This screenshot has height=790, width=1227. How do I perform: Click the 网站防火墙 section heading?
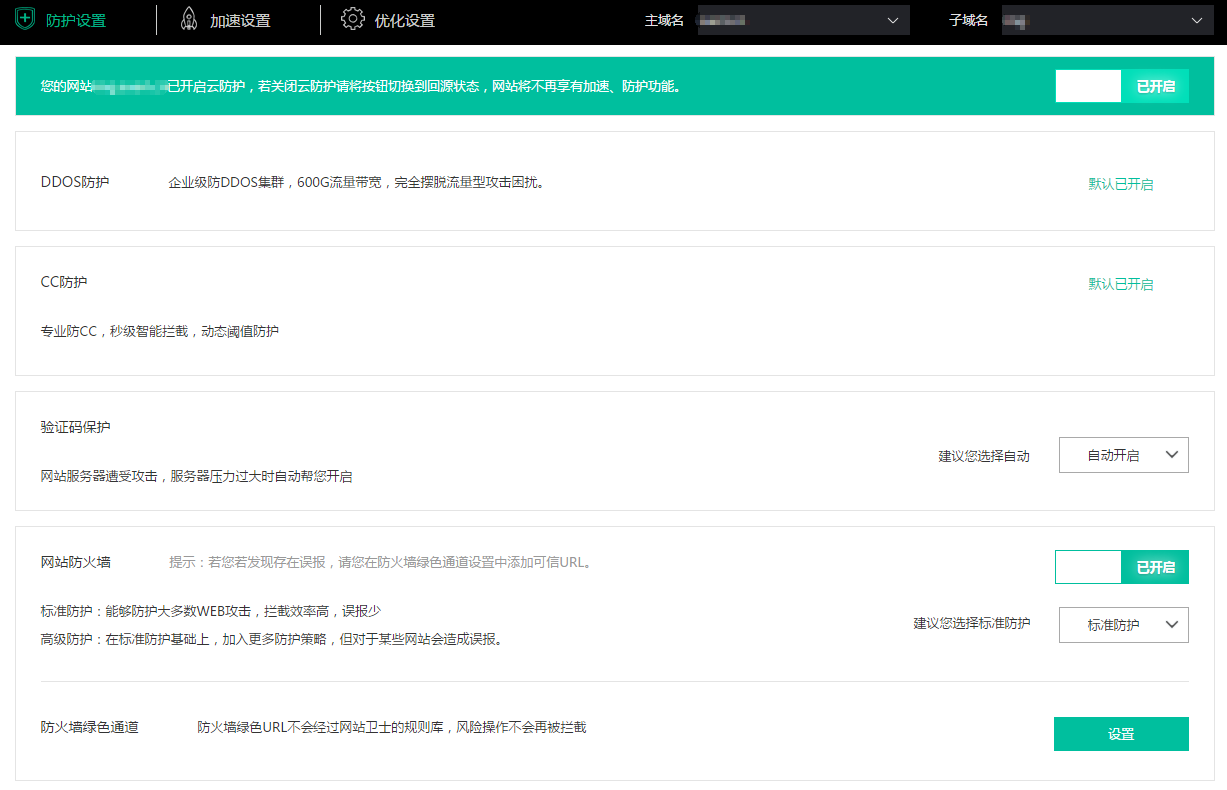76,563
